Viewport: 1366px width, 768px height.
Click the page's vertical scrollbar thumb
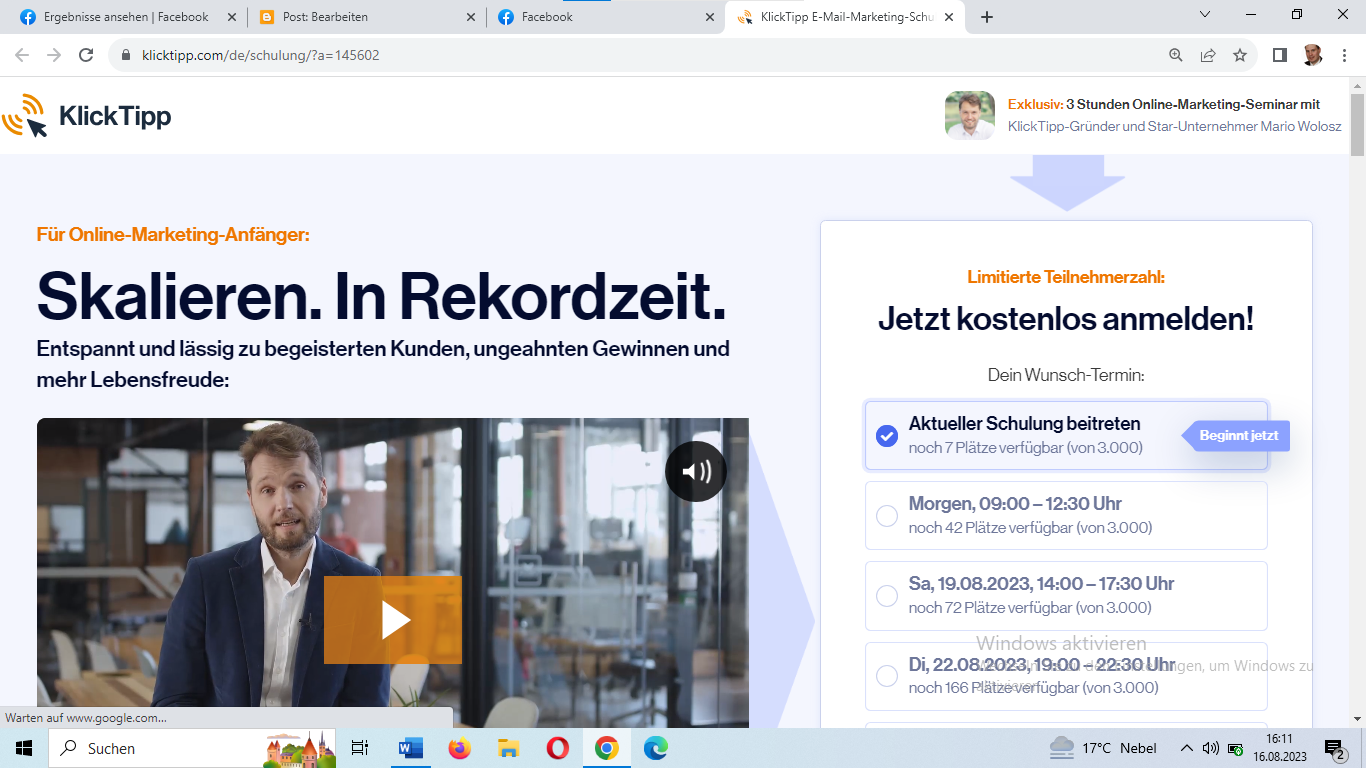1357,125
